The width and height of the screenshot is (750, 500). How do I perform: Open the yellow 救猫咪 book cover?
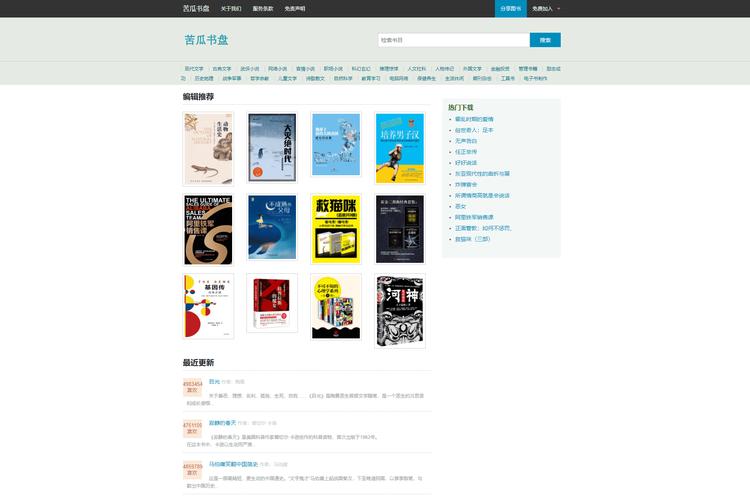(x=336, y=229)
